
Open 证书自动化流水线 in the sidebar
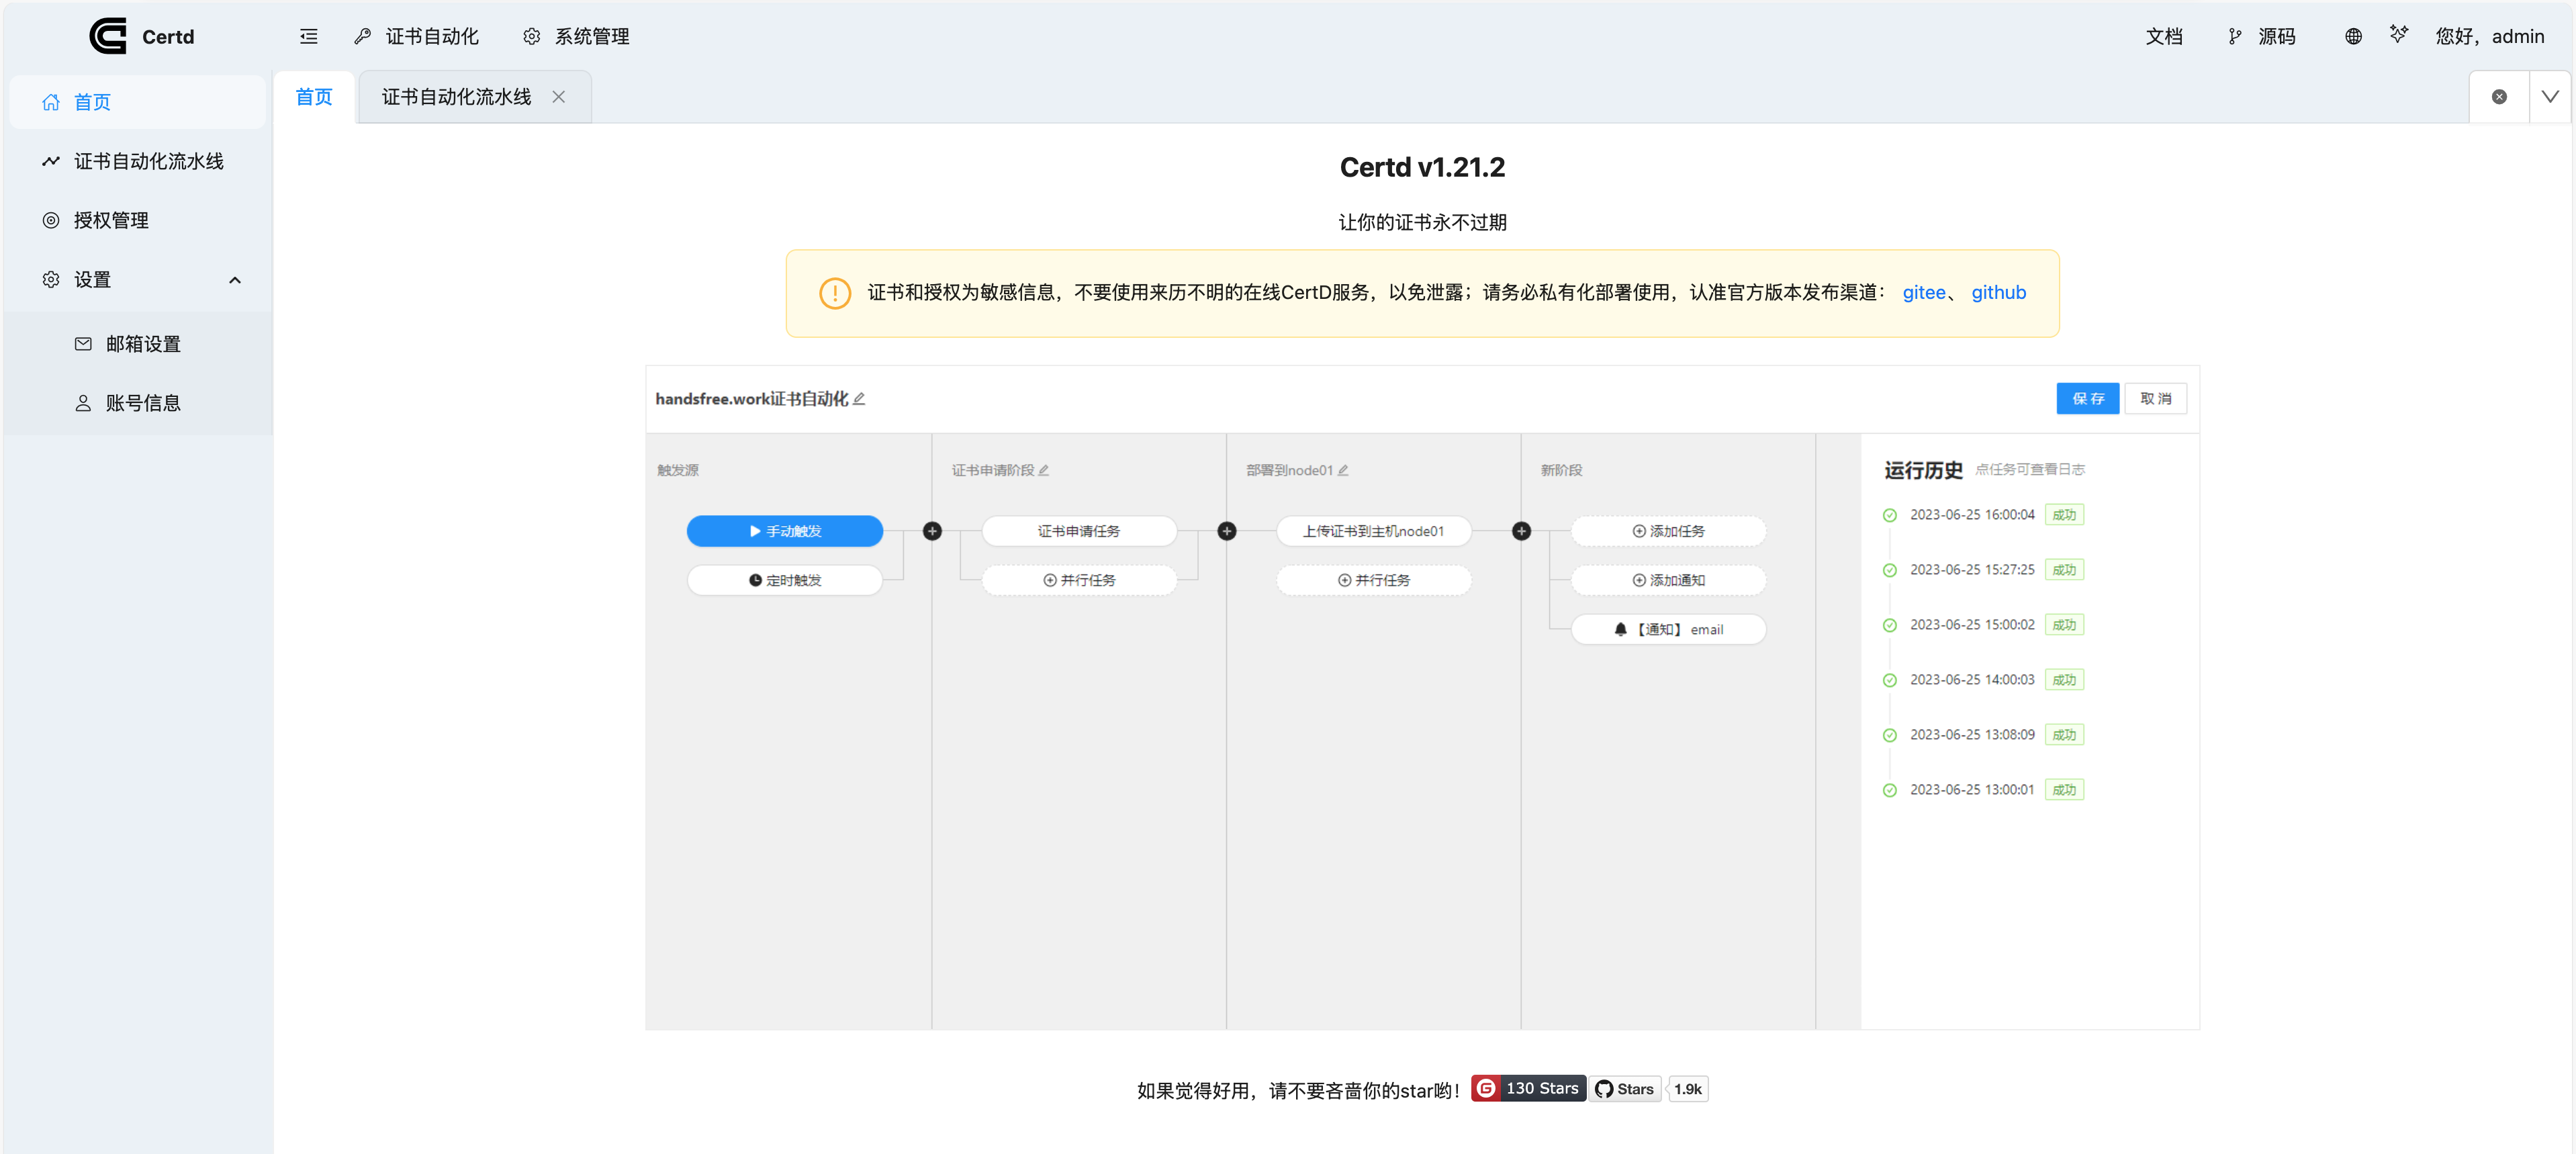137,161
